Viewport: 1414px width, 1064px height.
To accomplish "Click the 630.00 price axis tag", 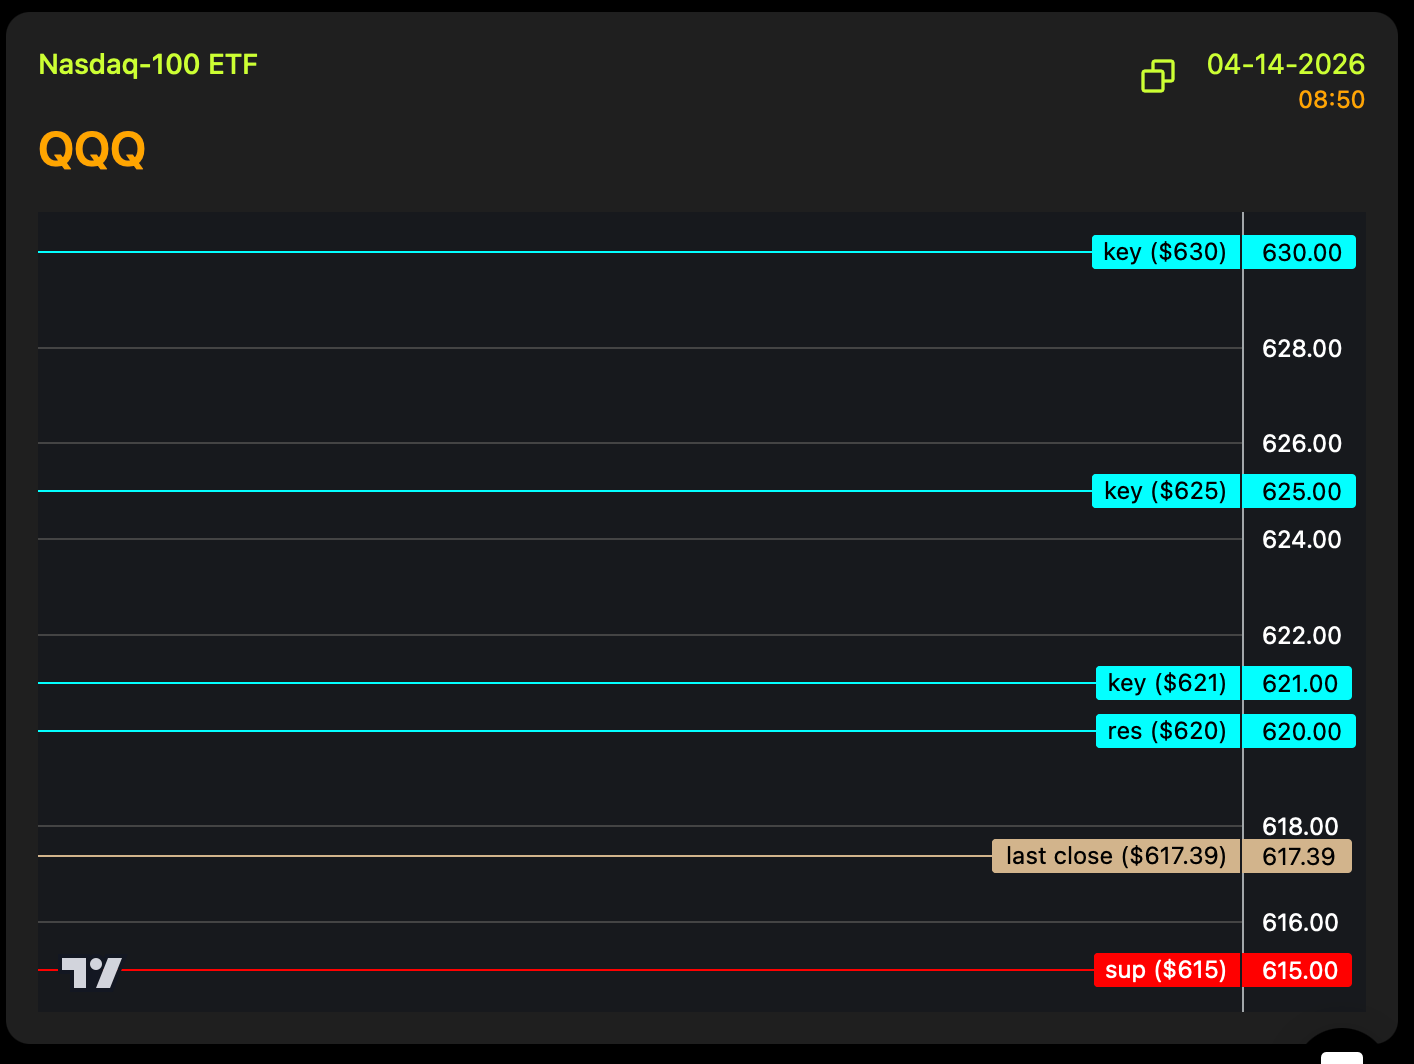I will (x=1300, y=252).
